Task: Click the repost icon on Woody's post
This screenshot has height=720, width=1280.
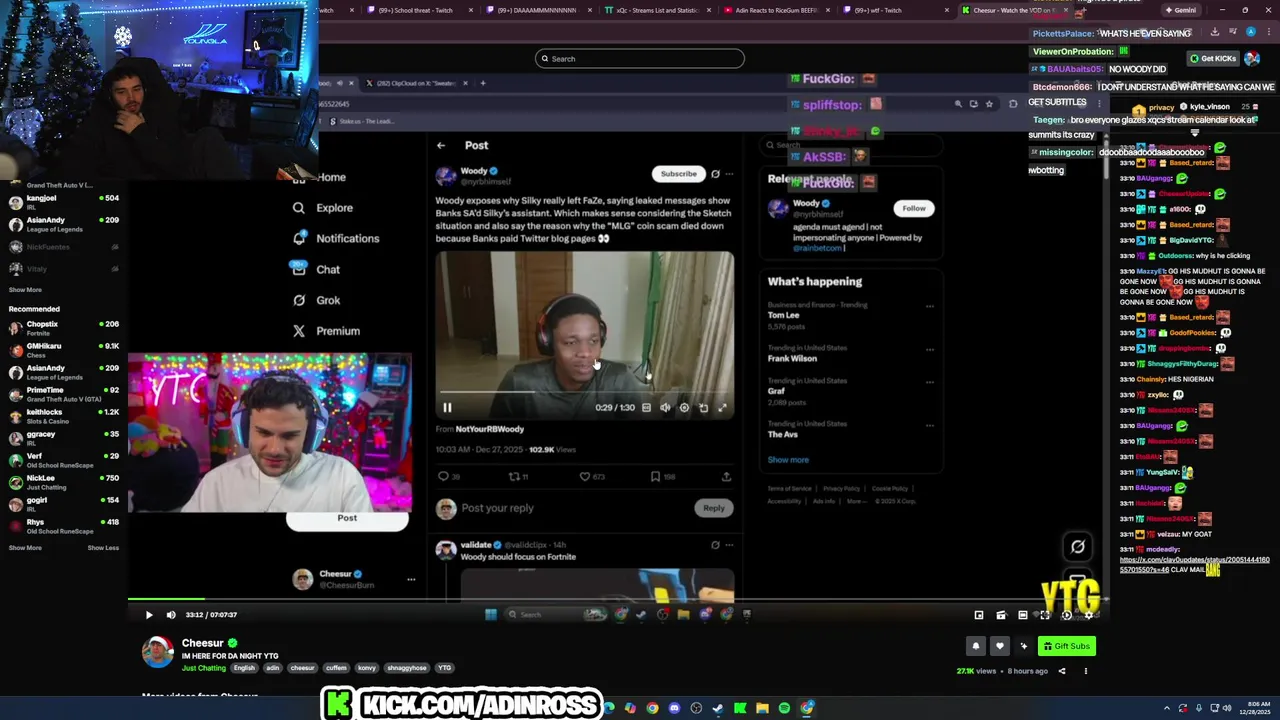Action: point(514,476)
